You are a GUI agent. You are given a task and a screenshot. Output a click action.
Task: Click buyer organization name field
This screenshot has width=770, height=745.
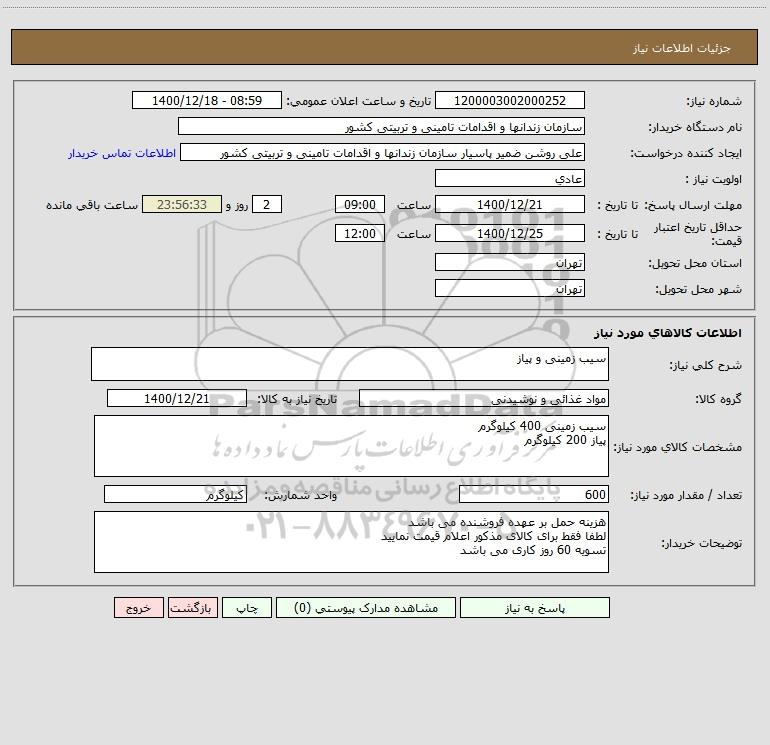point(381,126)
